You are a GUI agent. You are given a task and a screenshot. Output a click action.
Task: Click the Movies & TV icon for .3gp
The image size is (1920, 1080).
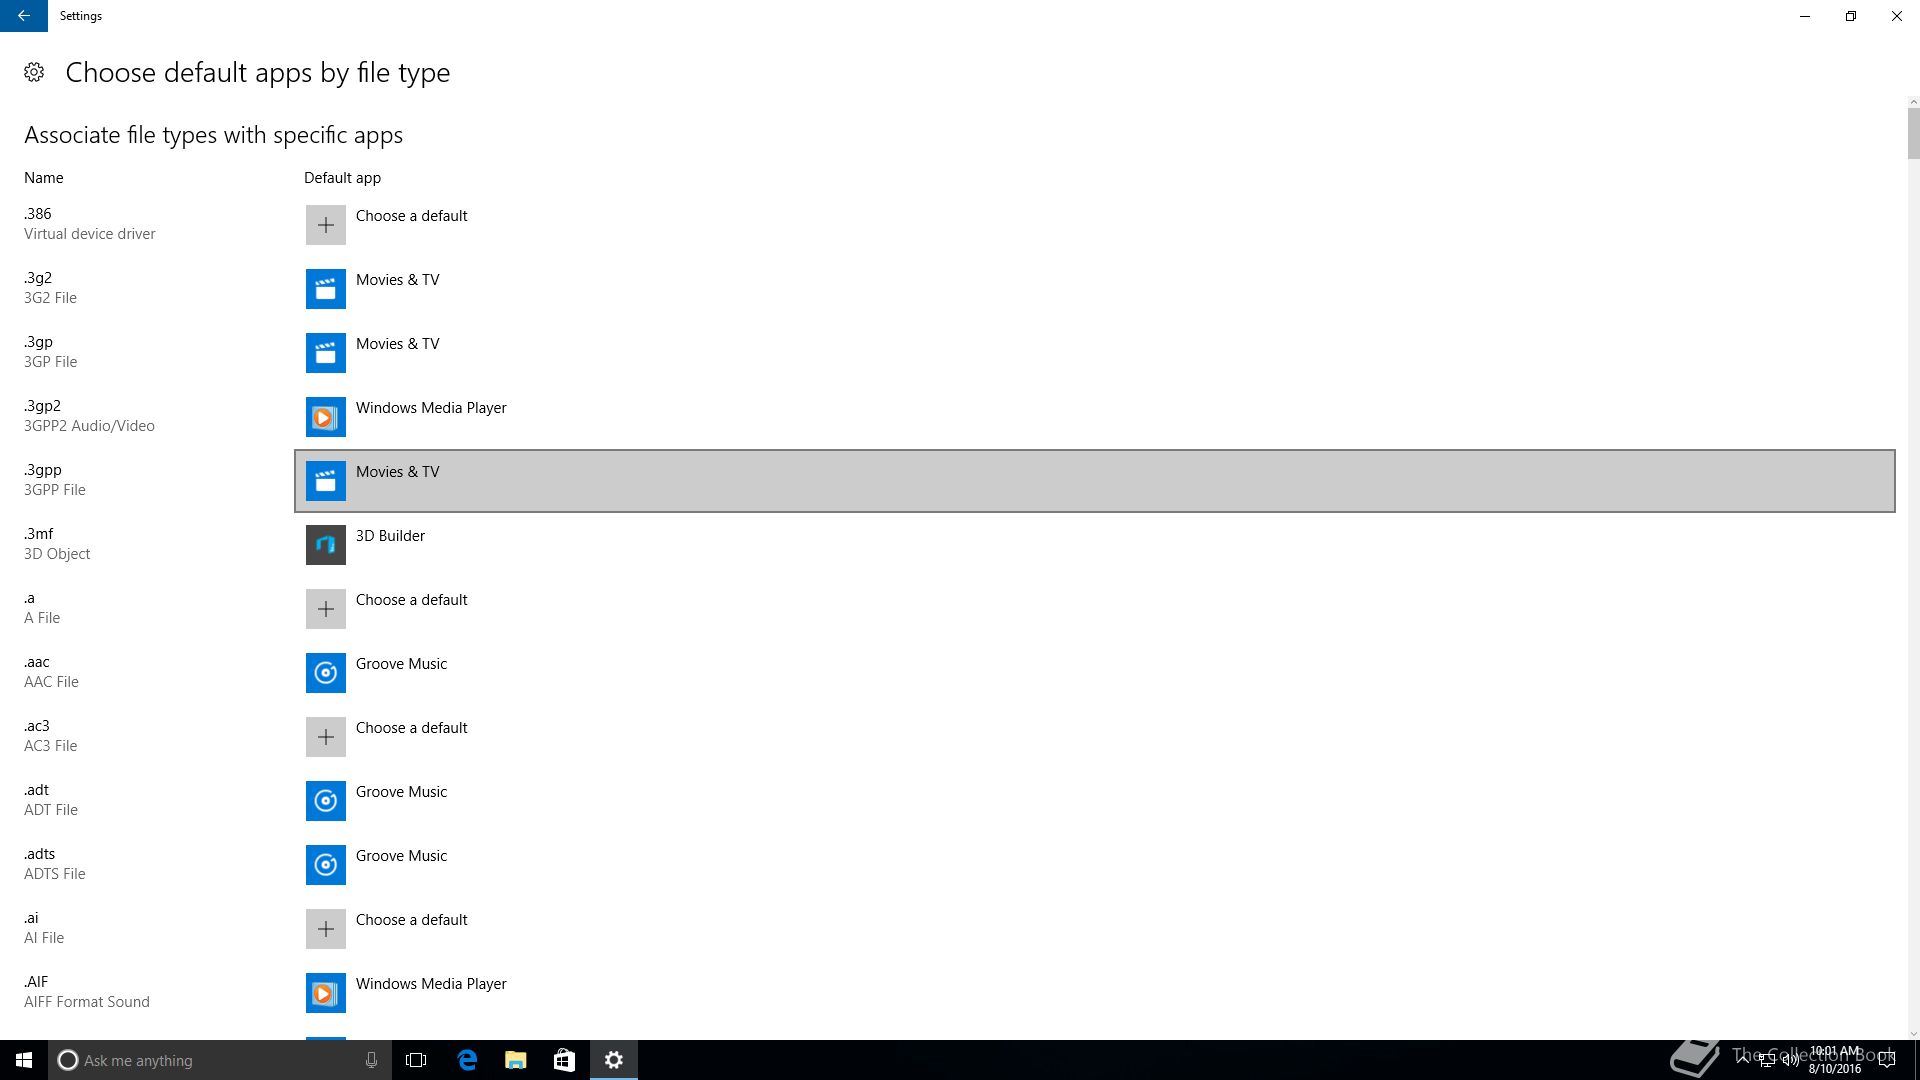(326, 353)
